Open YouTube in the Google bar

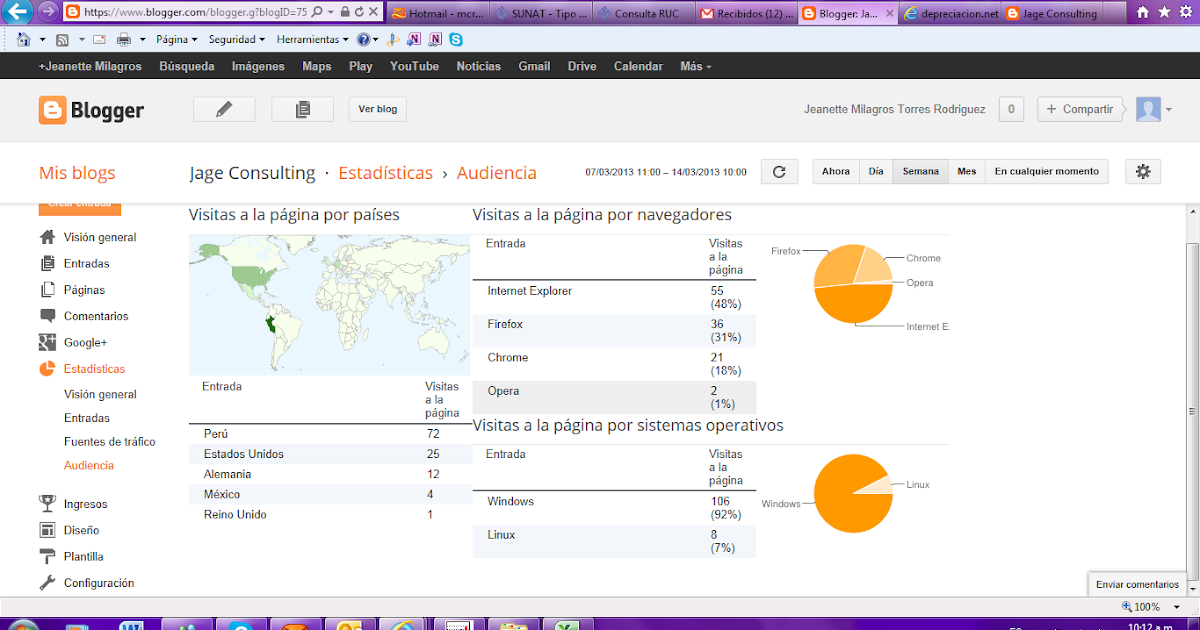click(x=414, y=66)
